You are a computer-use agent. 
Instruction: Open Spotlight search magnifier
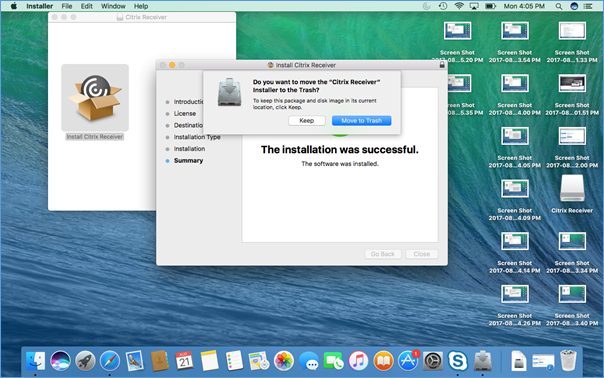(559, 6)
